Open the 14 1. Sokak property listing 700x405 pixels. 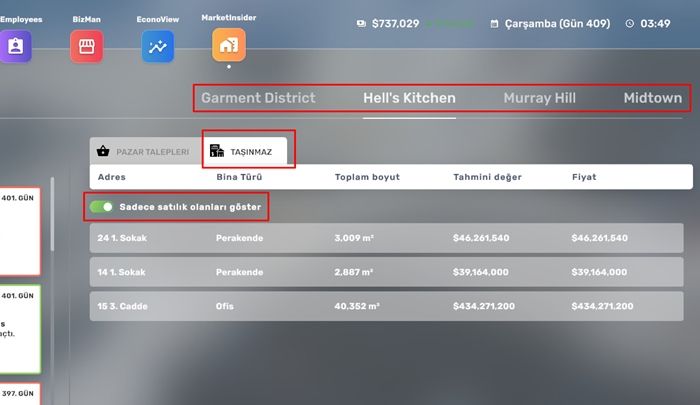click(390, 272)
